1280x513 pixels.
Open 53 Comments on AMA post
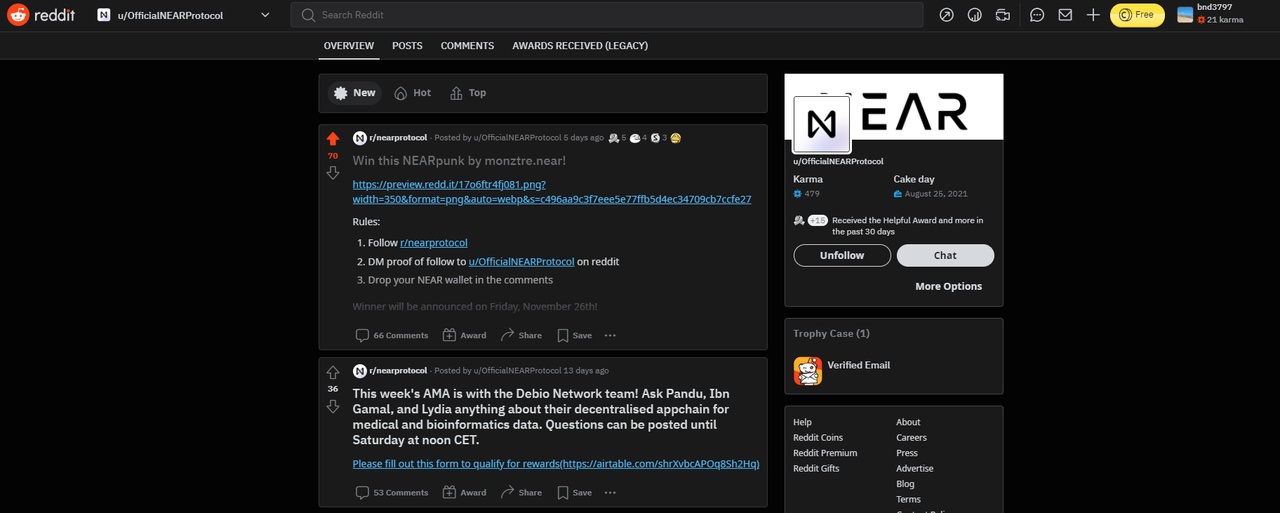pyautogui.click(x=392, y=492)
